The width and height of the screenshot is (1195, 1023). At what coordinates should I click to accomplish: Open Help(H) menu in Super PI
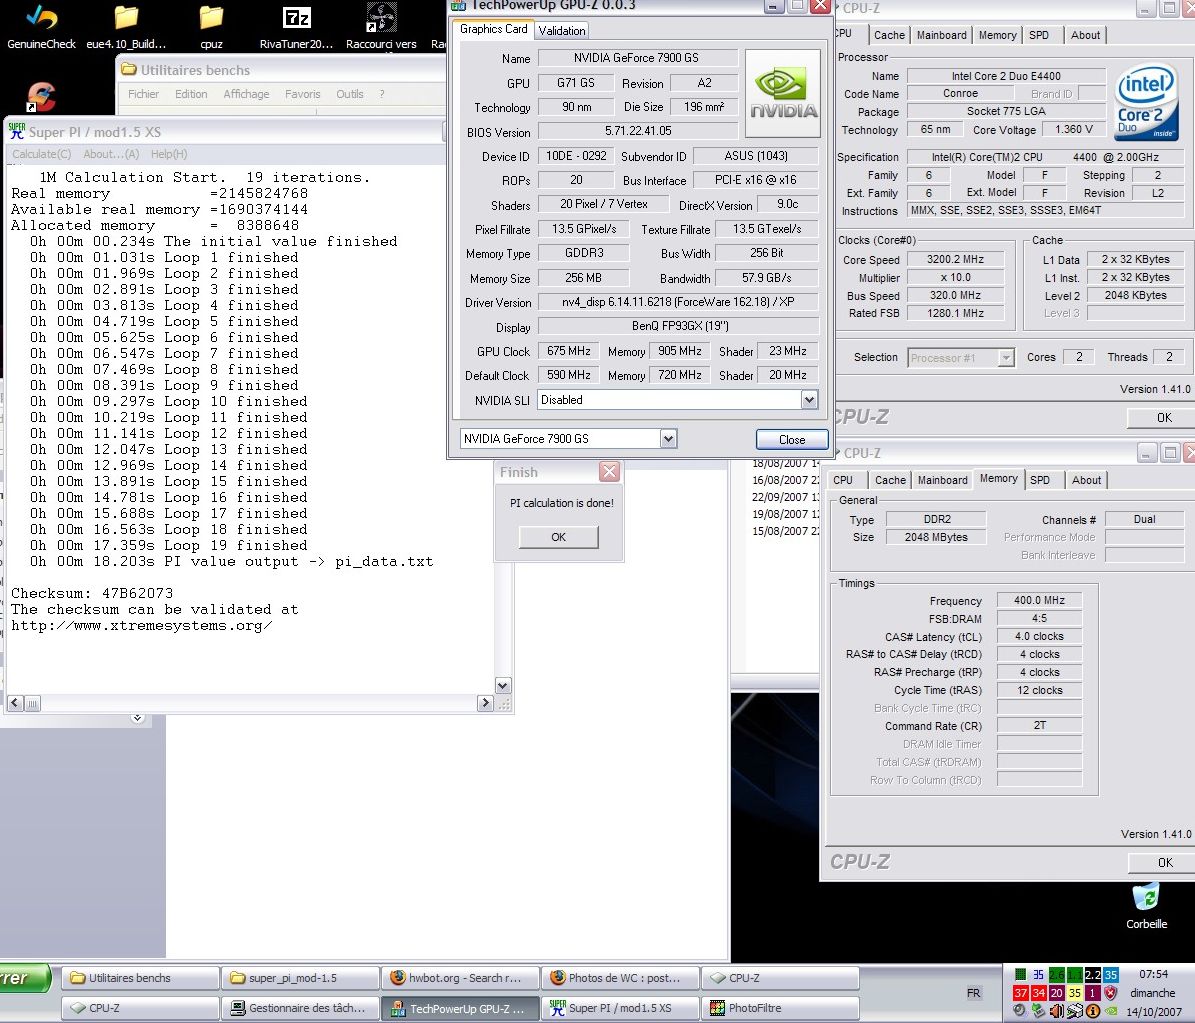tap(168, 154)
